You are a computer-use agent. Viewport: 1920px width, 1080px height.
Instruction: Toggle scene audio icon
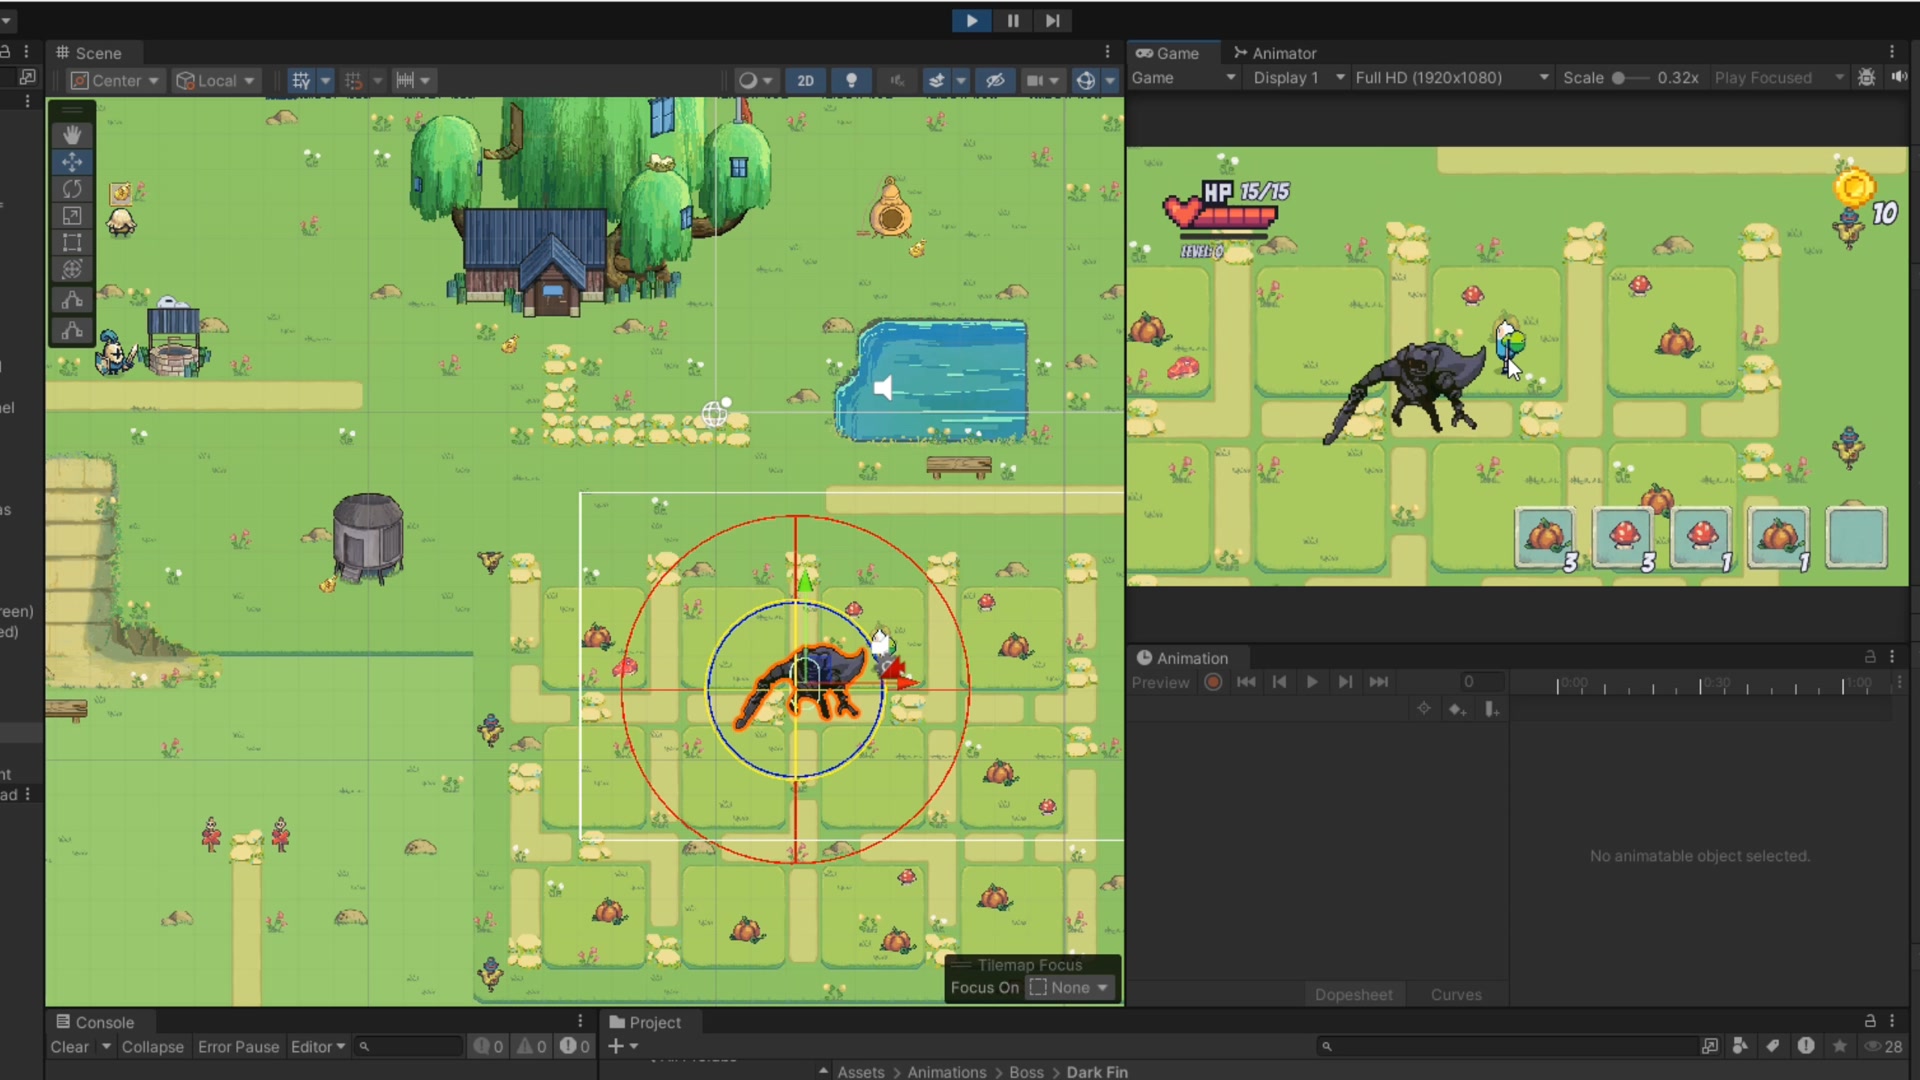coord(897,80)
